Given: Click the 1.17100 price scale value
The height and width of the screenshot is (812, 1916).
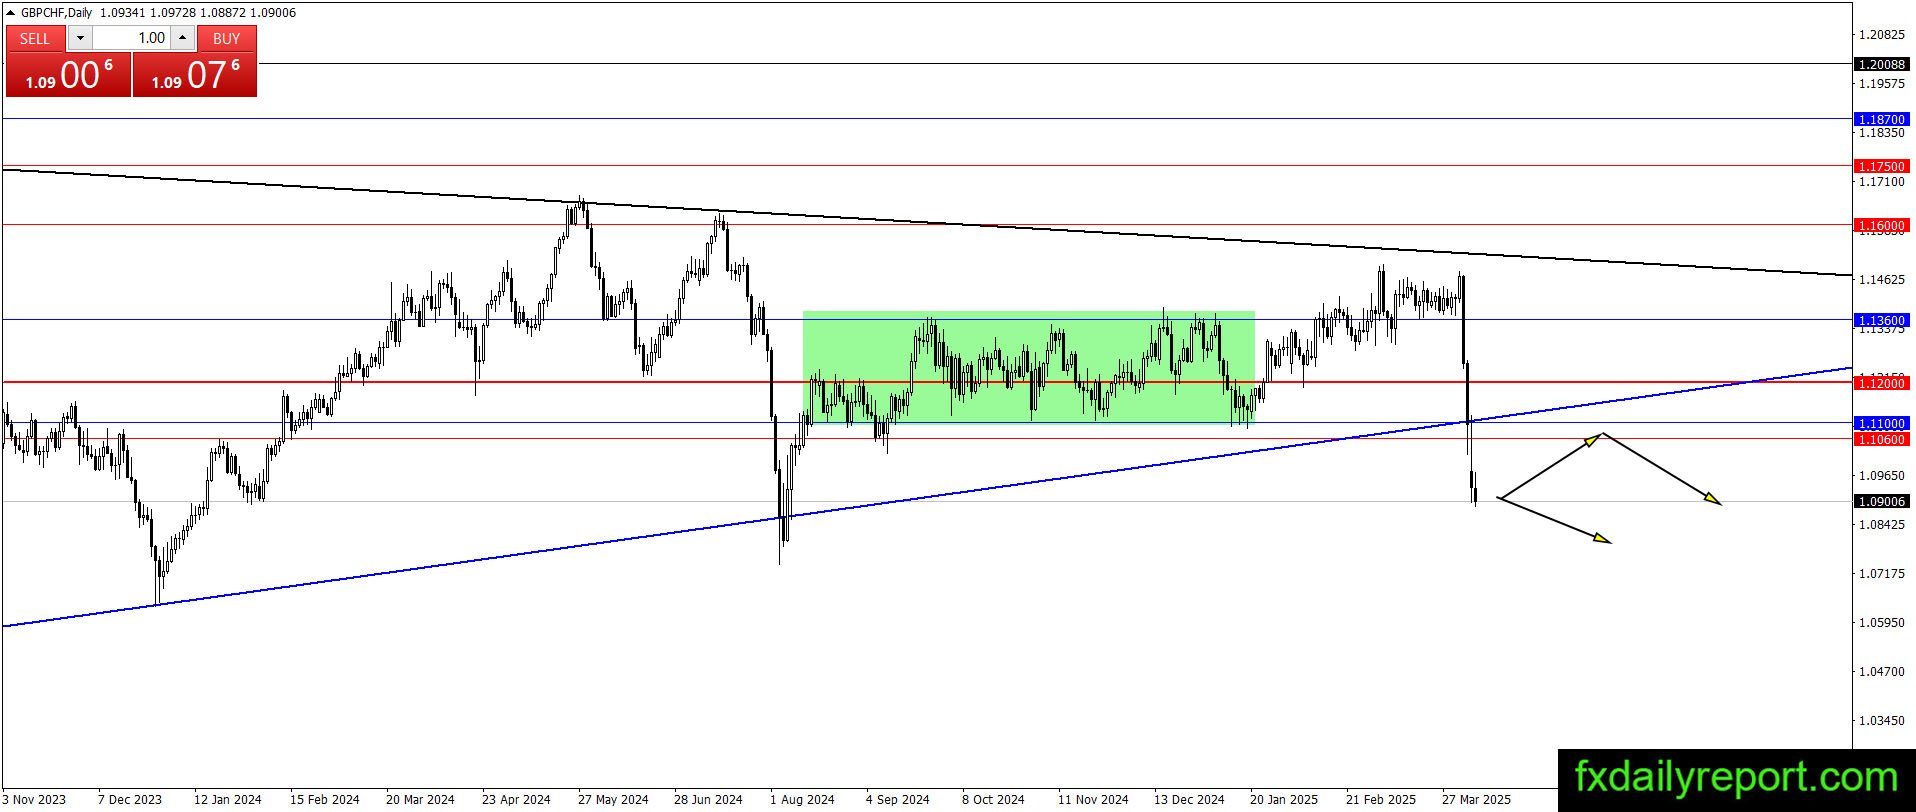Looking at the screenshot, I should click(x=1881, y=182).
